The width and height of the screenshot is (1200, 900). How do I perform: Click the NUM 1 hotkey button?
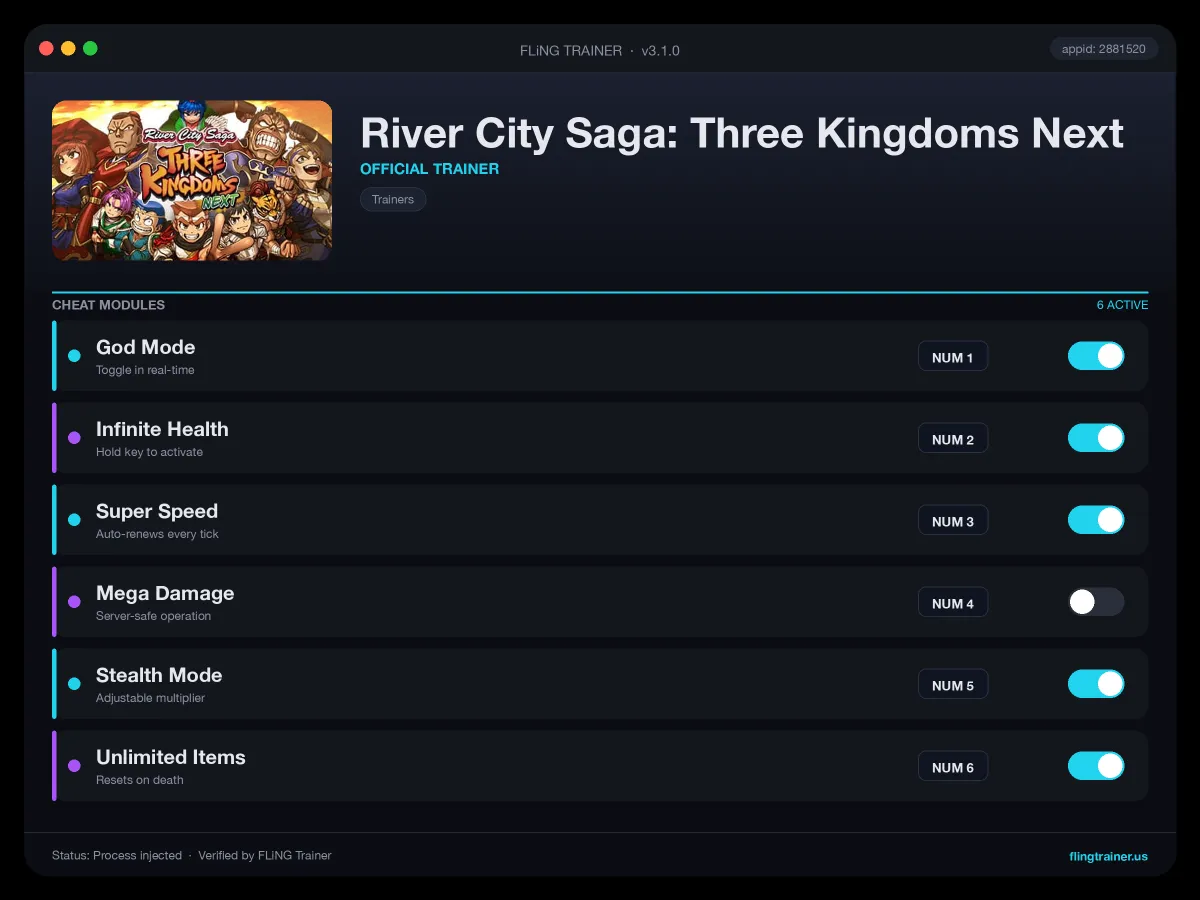click(953, 357)
